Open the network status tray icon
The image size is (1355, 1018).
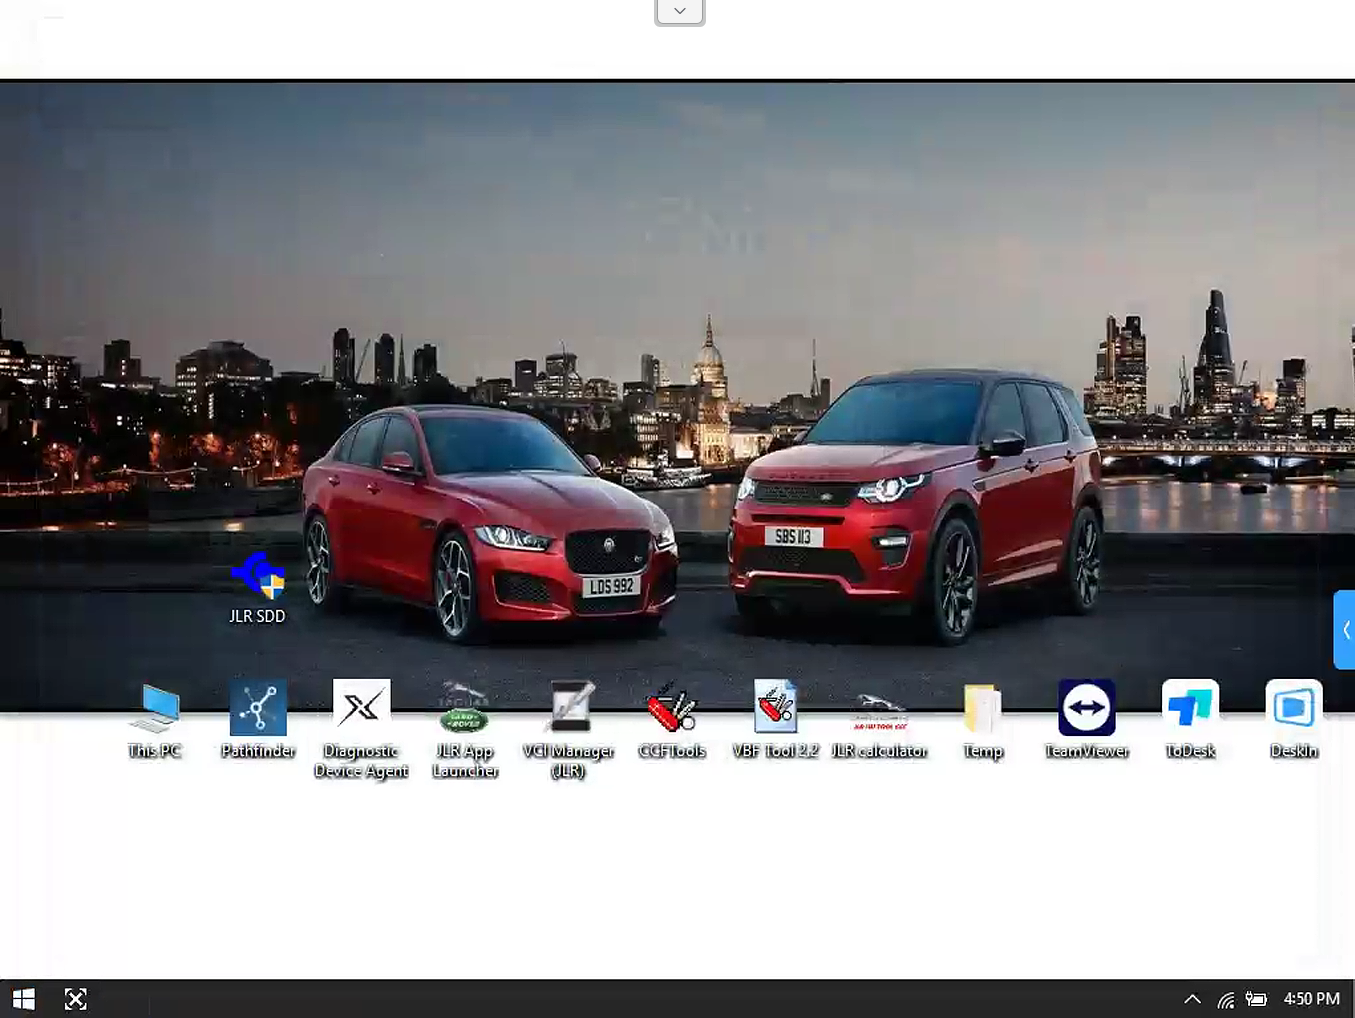[x=1226, y=999]
